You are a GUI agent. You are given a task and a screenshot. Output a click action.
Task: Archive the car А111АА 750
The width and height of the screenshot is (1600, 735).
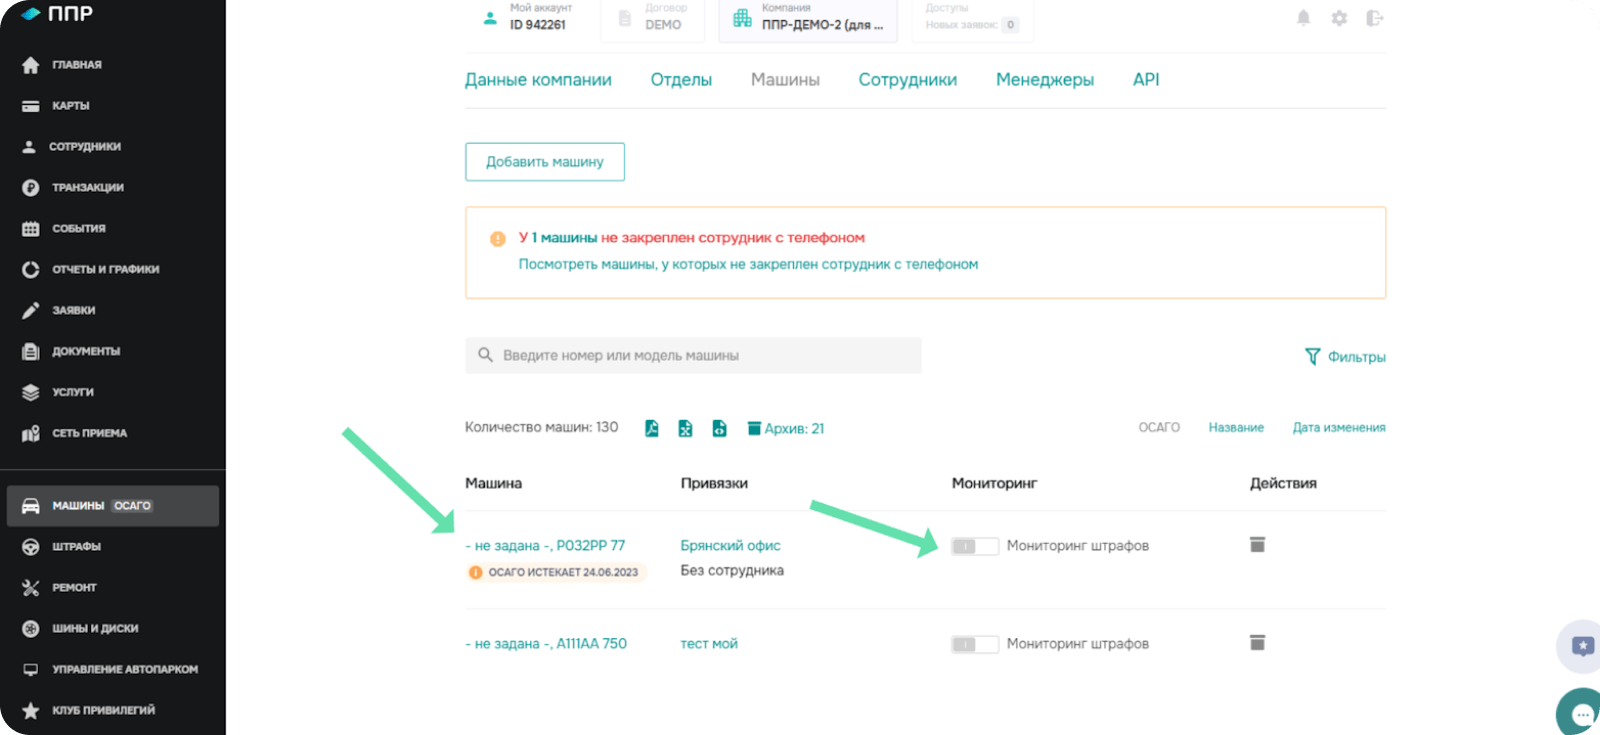click(x=1257, y=643)
